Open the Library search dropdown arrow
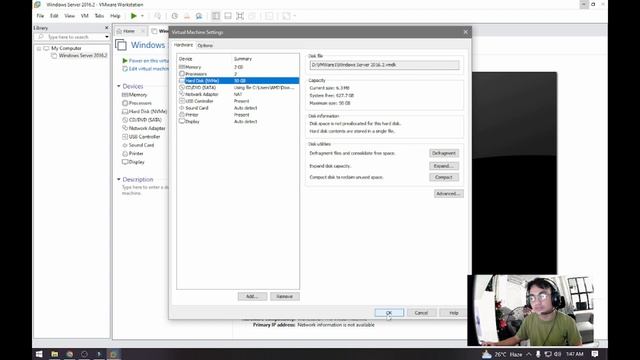Image resolution: width=640 pixels, height=360 pixels. [107, 37]
